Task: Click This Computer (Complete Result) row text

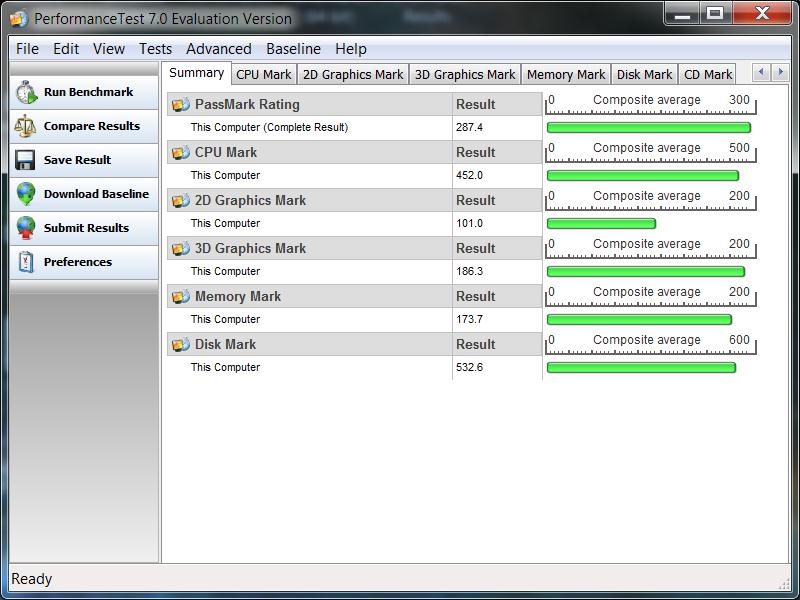Action: pyautogui.click(x=269, y=128)
